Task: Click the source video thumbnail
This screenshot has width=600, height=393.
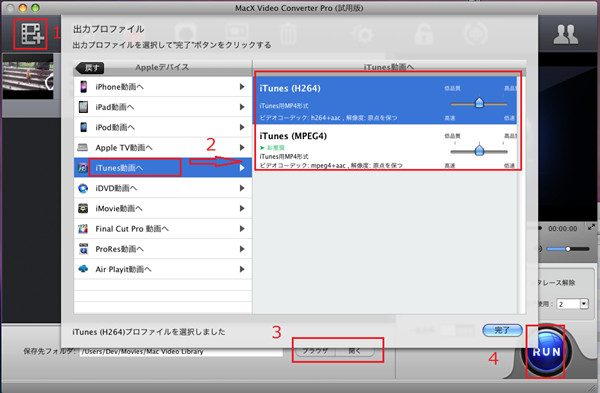Action: click(28, 77)
